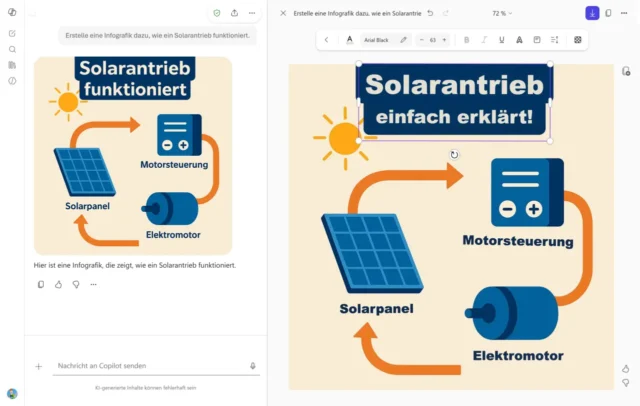Click the pencil icon beside font name
This screenshot has height=406, width=640.
pos(403,40)
